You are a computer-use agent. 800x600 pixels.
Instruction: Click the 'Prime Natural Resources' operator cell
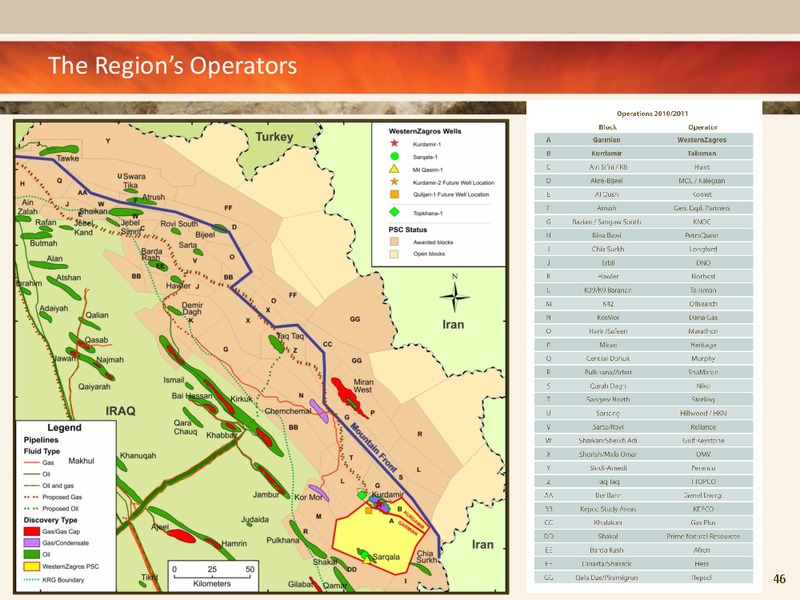(702, 536)
